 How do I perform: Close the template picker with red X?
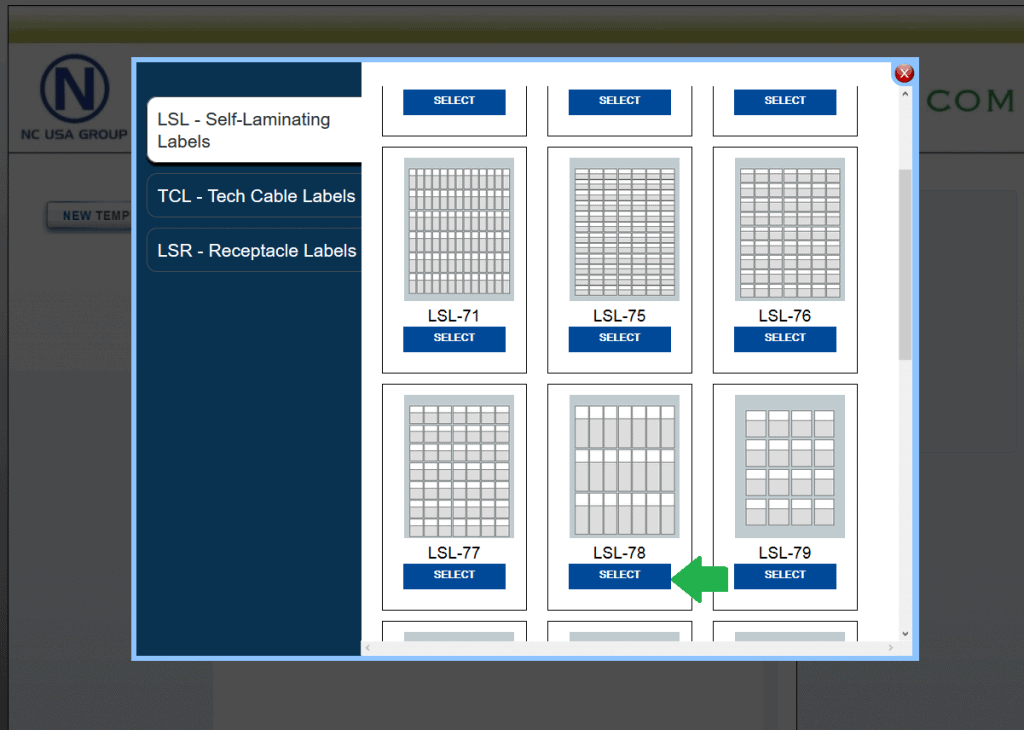pyautogui.click(x=904, y=73)
